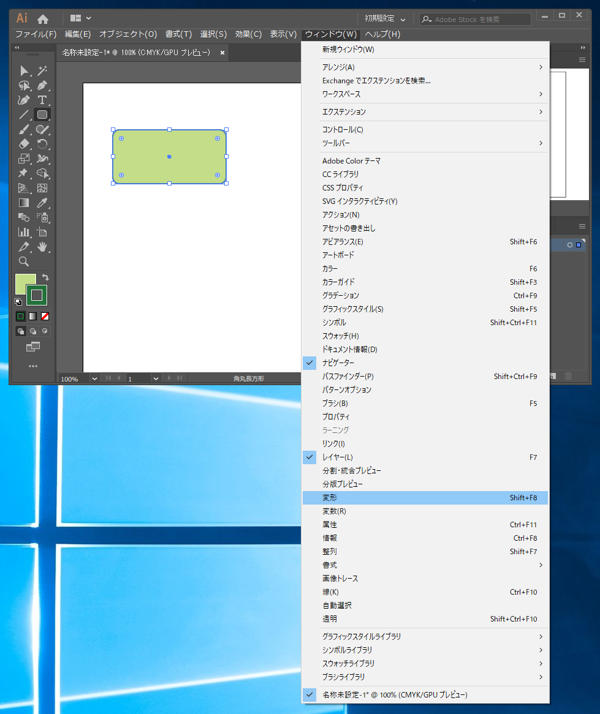Expand the ツールバー submenu
This screenshot has height=714, width=600.
[x=425, y=143]
